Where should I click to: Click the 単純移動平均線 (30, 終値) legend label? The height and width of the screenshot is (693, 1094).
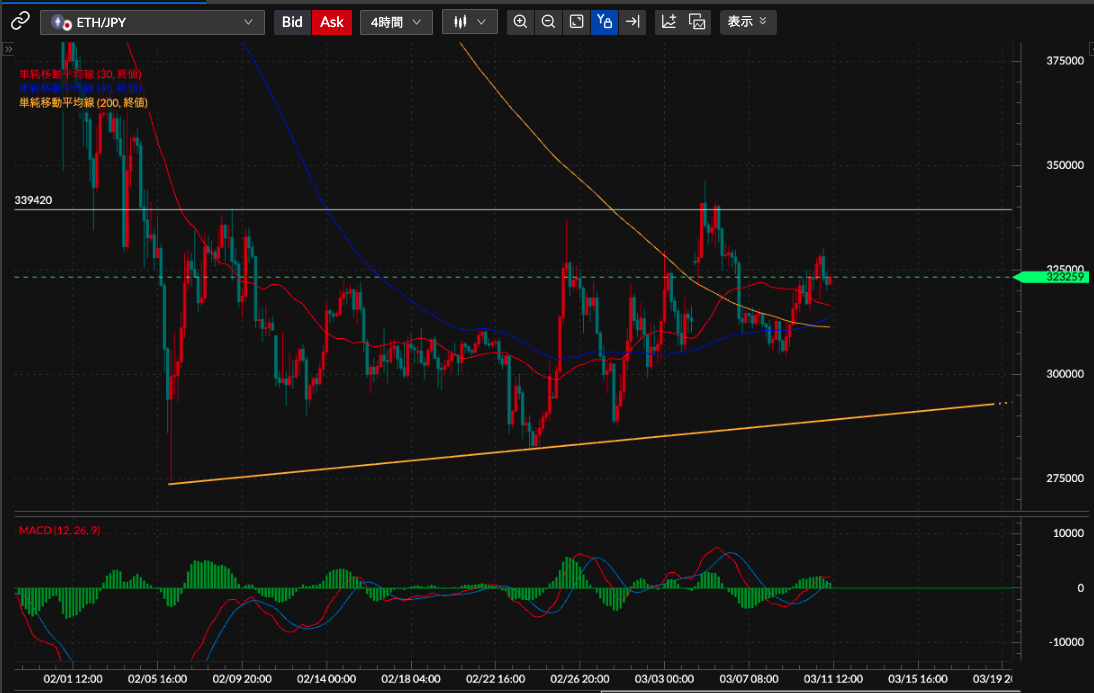(x=80, y=74)
